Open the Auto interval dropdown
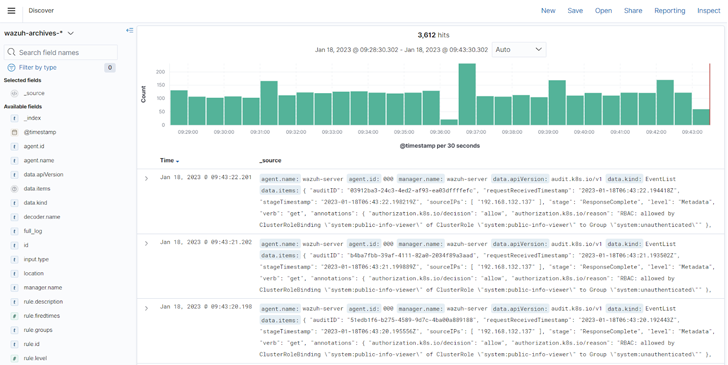This screenshot has width=728, height=365. [519, 50]
